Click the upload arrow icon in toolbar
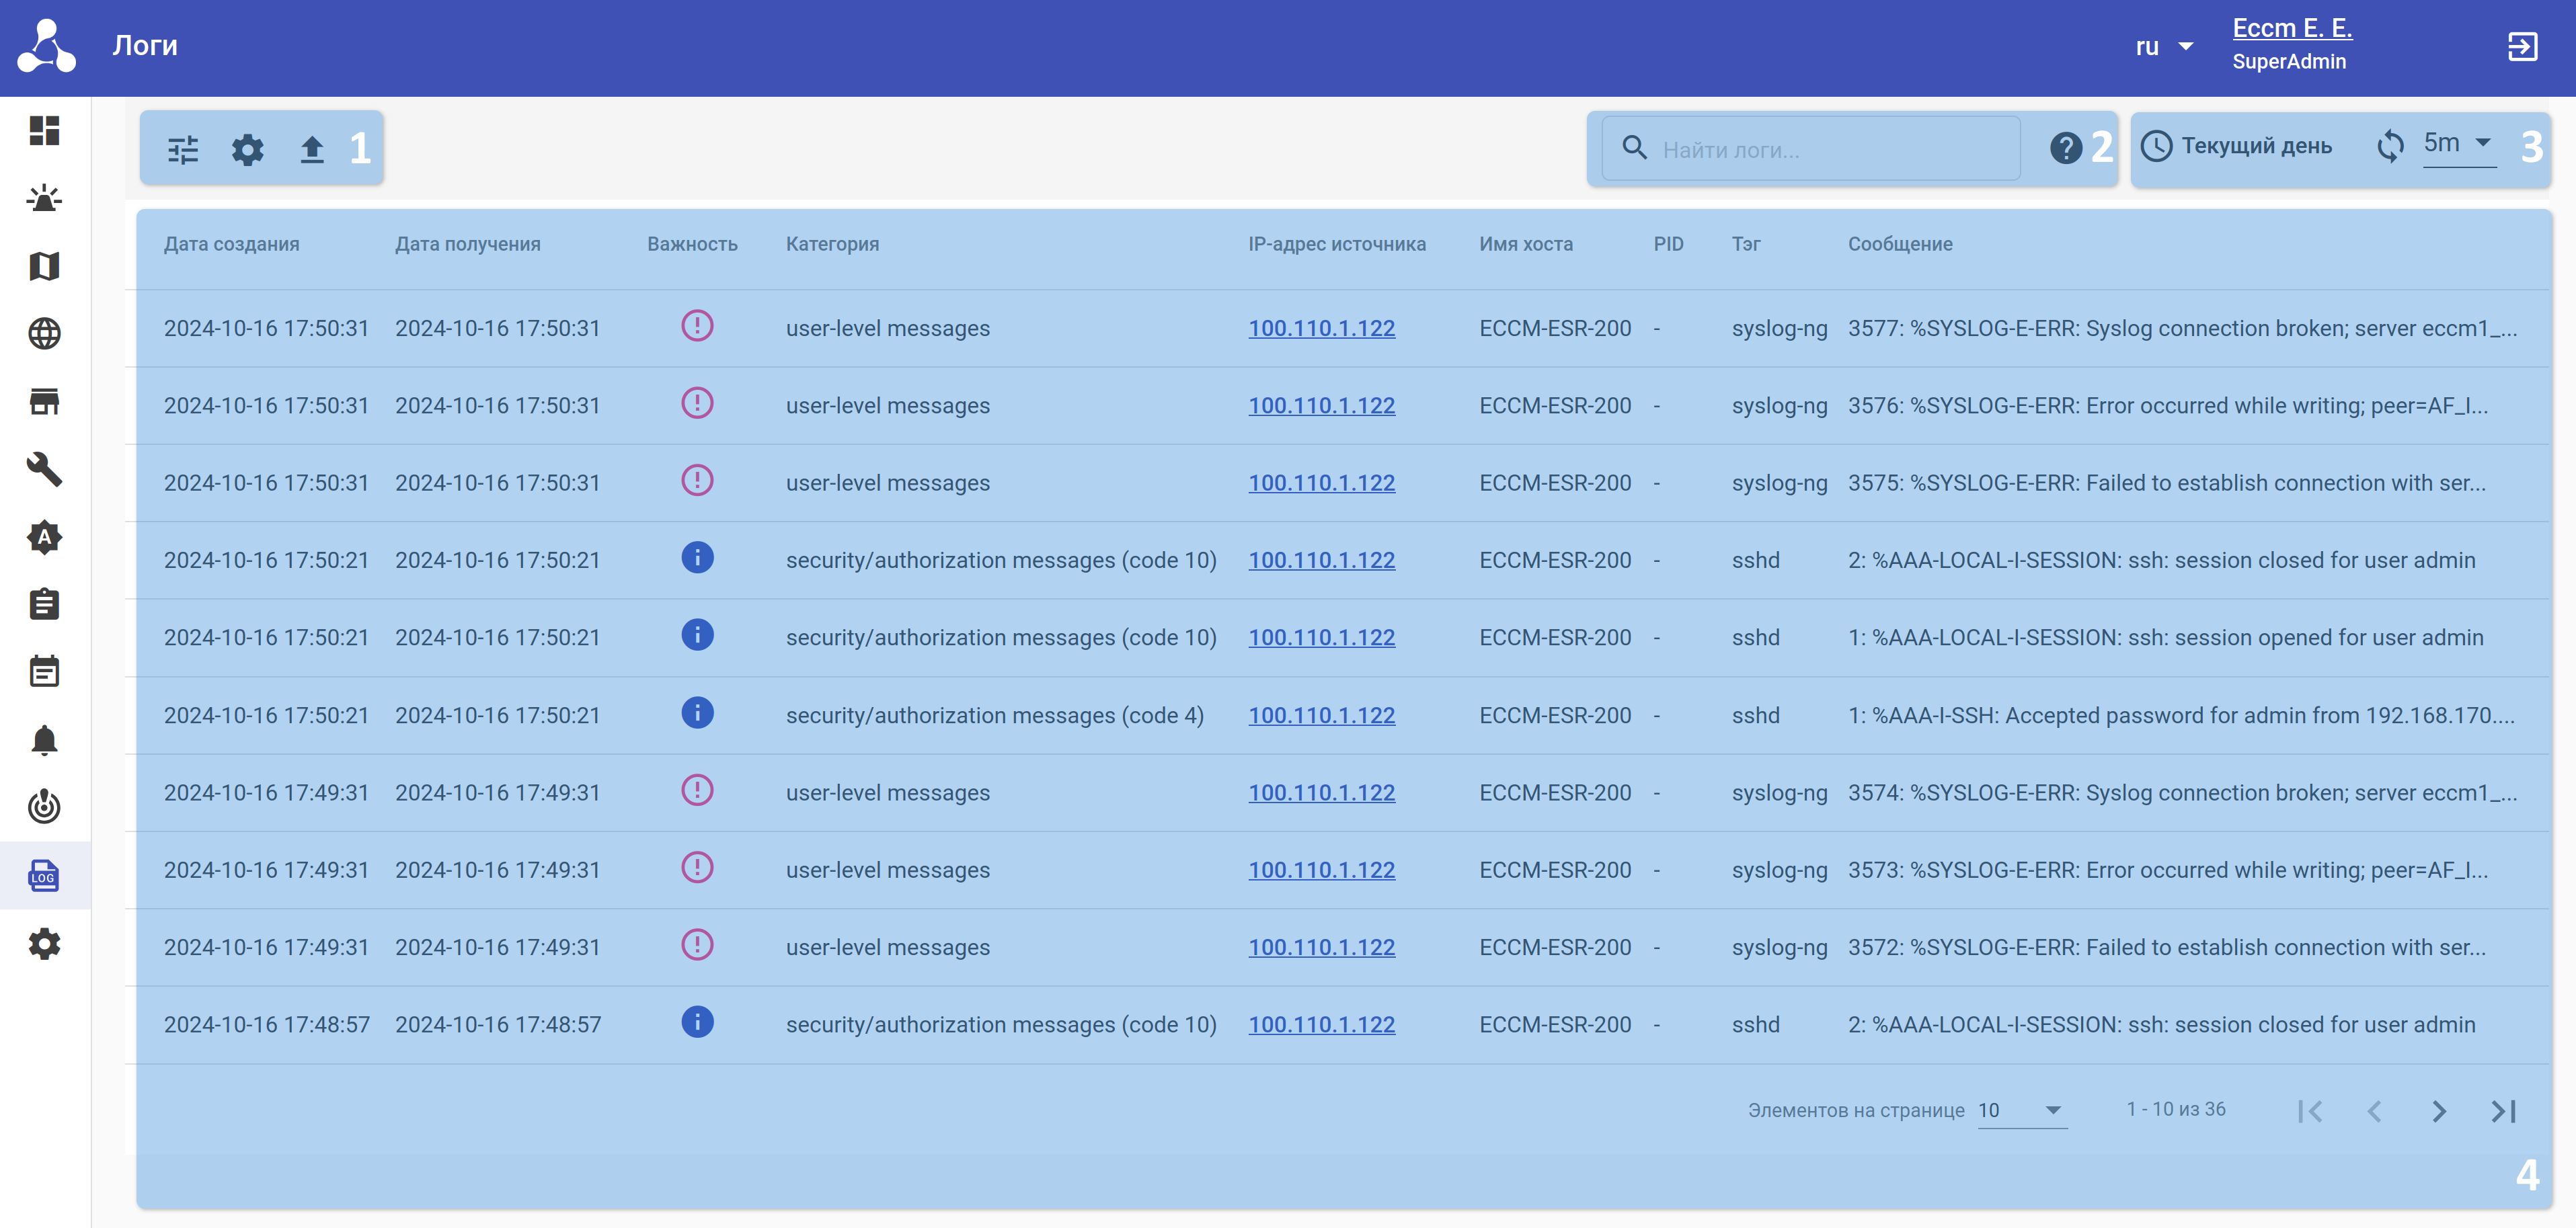 coord(312,150)
